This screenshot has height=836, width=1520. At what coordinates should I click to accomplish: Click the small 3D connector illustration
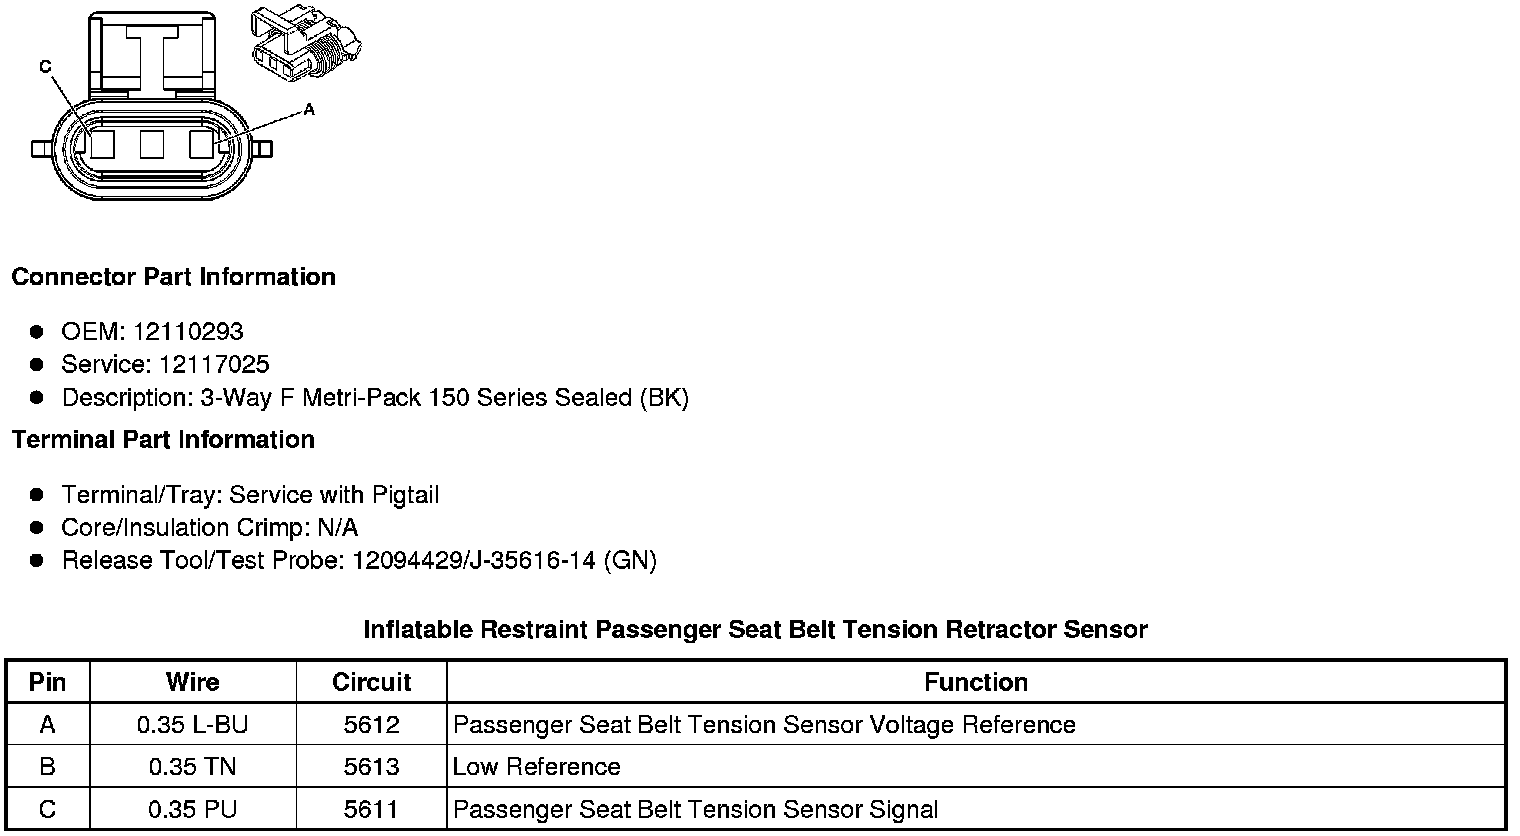coord(305,44)
